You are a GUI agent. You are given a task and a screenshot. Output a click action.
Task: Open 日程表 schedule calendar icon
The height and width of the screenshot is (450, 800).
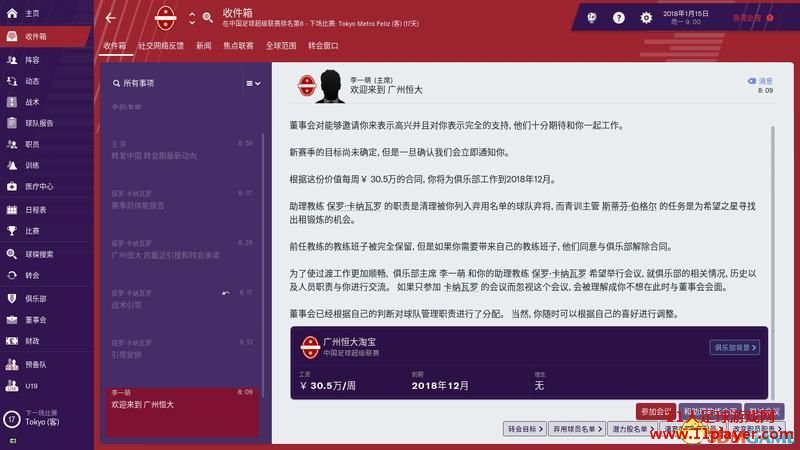click(12, 210)
